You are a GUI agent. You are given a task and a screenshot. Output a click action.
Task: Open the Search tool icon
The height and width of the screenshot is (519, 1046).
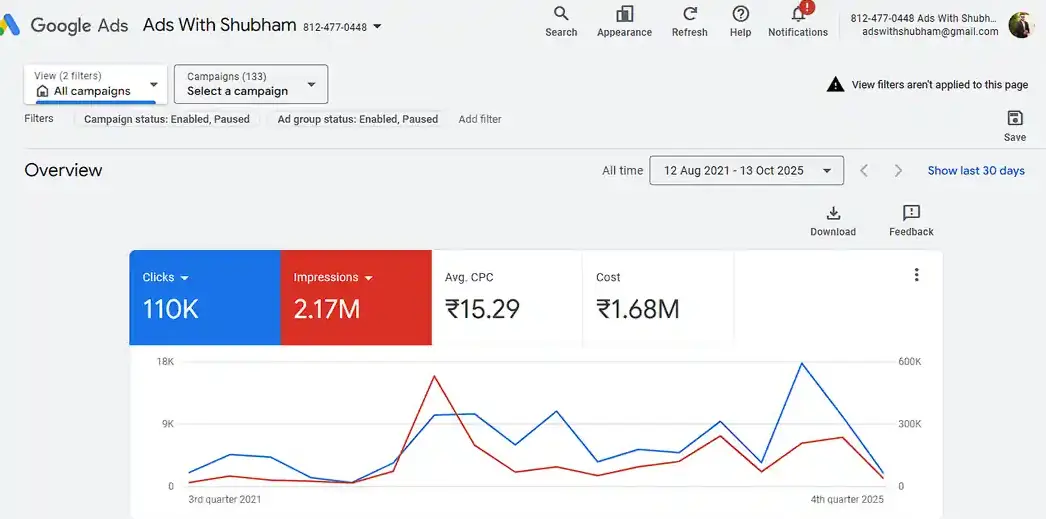click(561, 14)
